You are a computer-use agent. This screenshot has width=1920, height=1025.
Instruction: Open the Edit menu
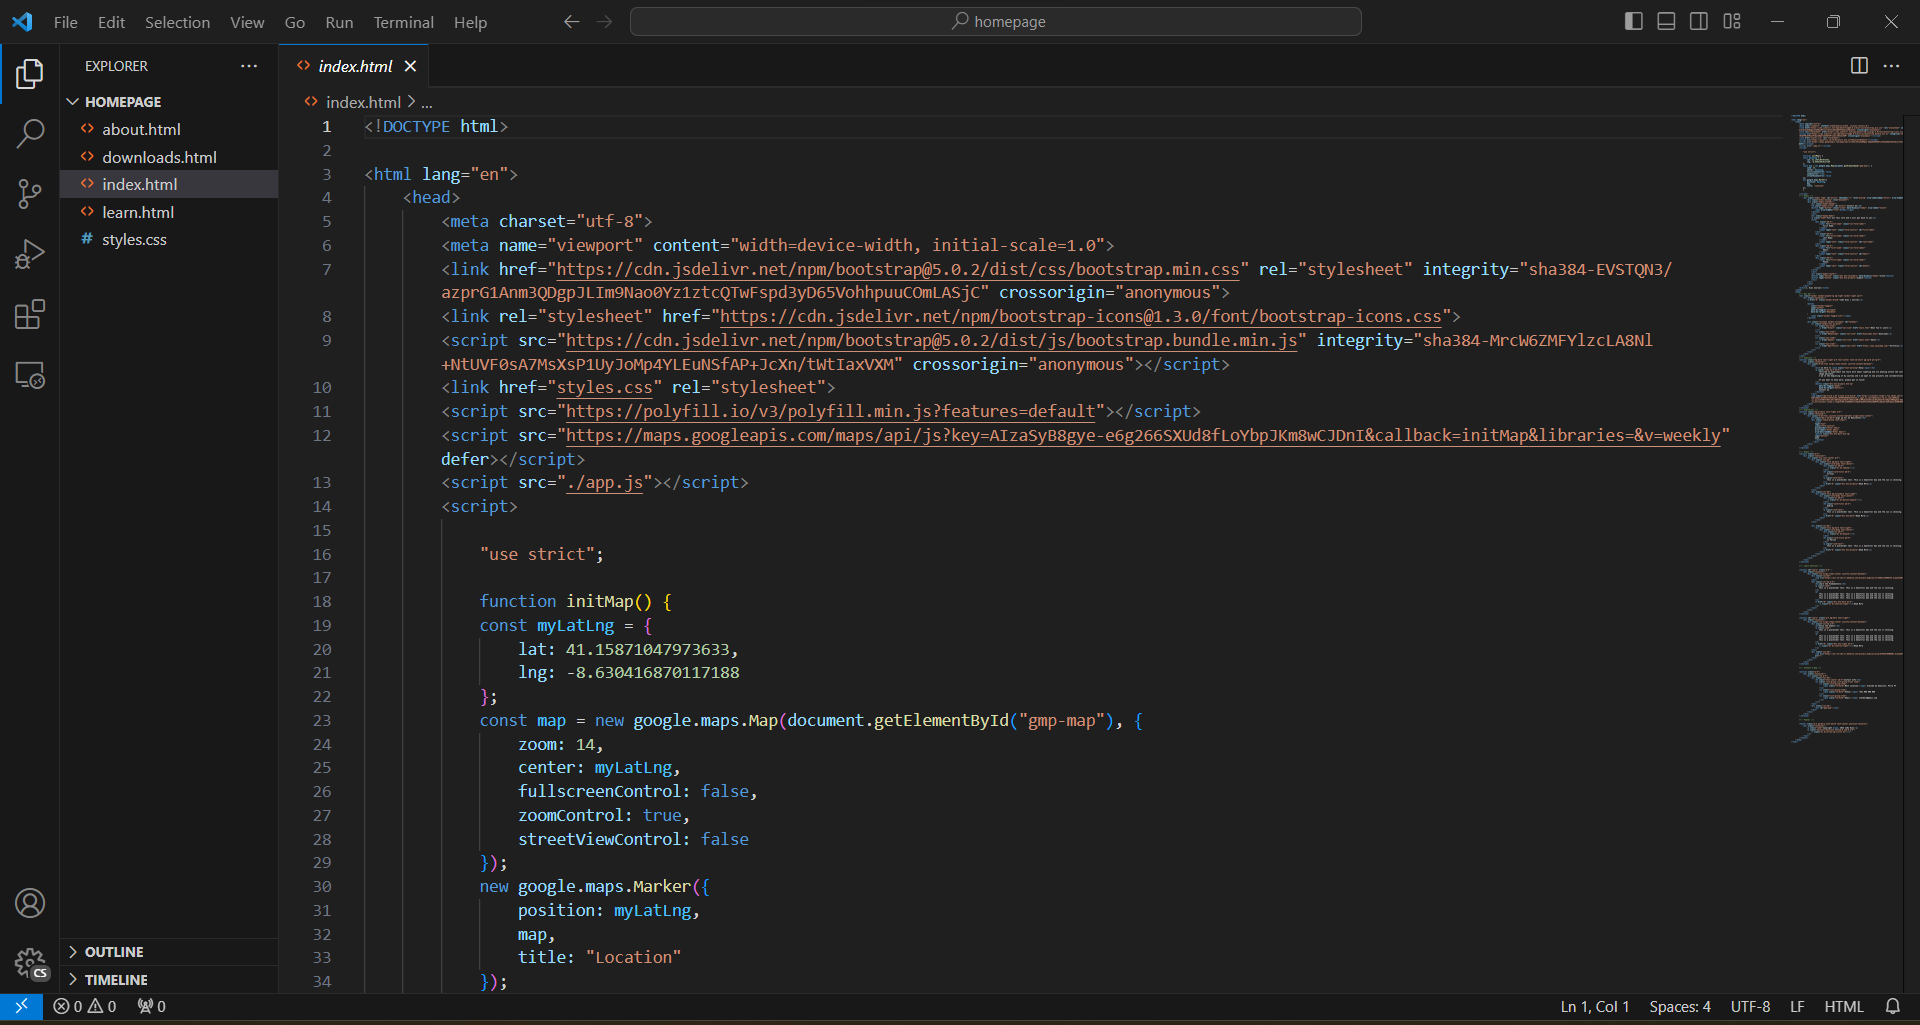(x=111, y=22)
